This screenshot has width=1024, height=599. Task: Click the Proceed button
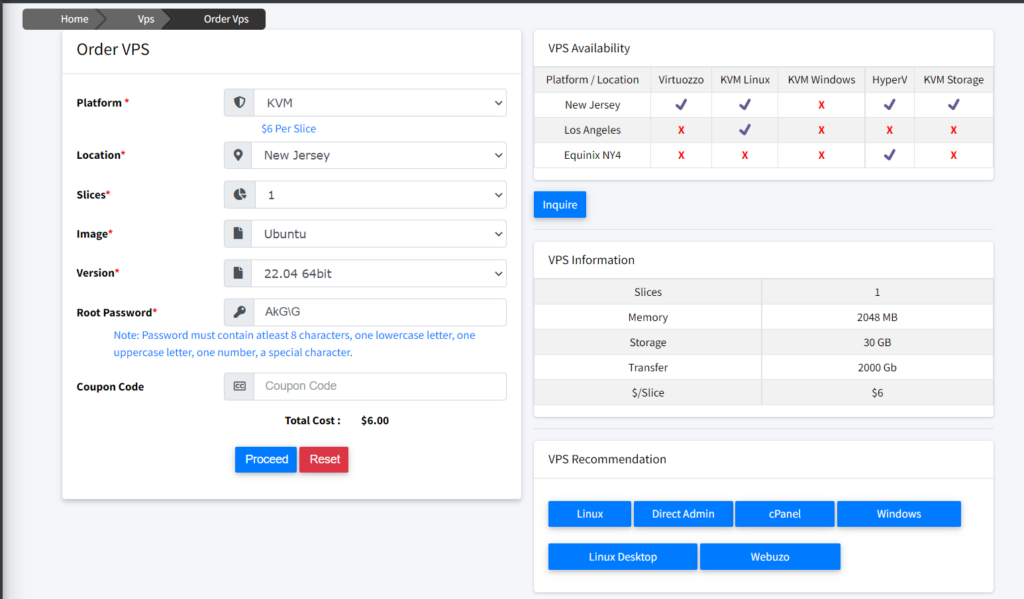click(x=266, y=459)
